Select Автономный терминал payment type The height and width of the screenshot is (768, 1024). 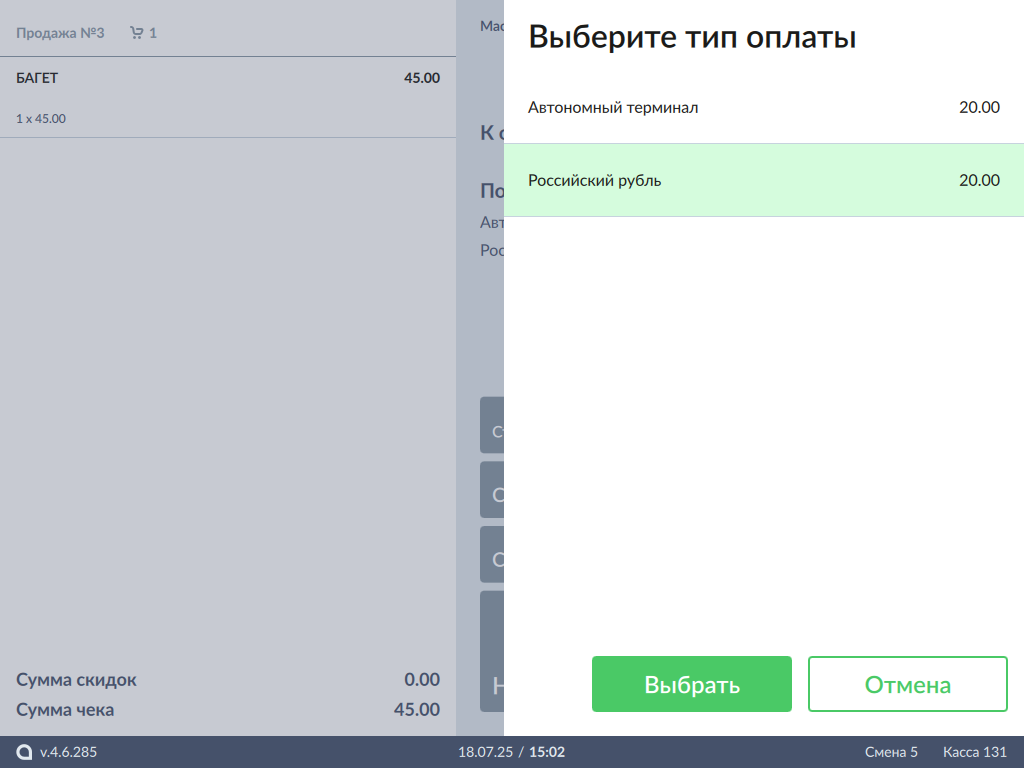coord(613,108)
